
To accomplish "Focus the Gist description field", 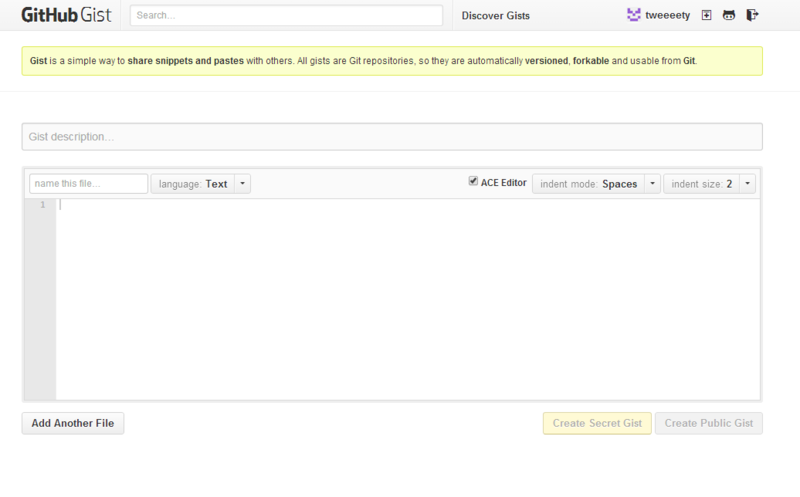I will click(392, 137).
